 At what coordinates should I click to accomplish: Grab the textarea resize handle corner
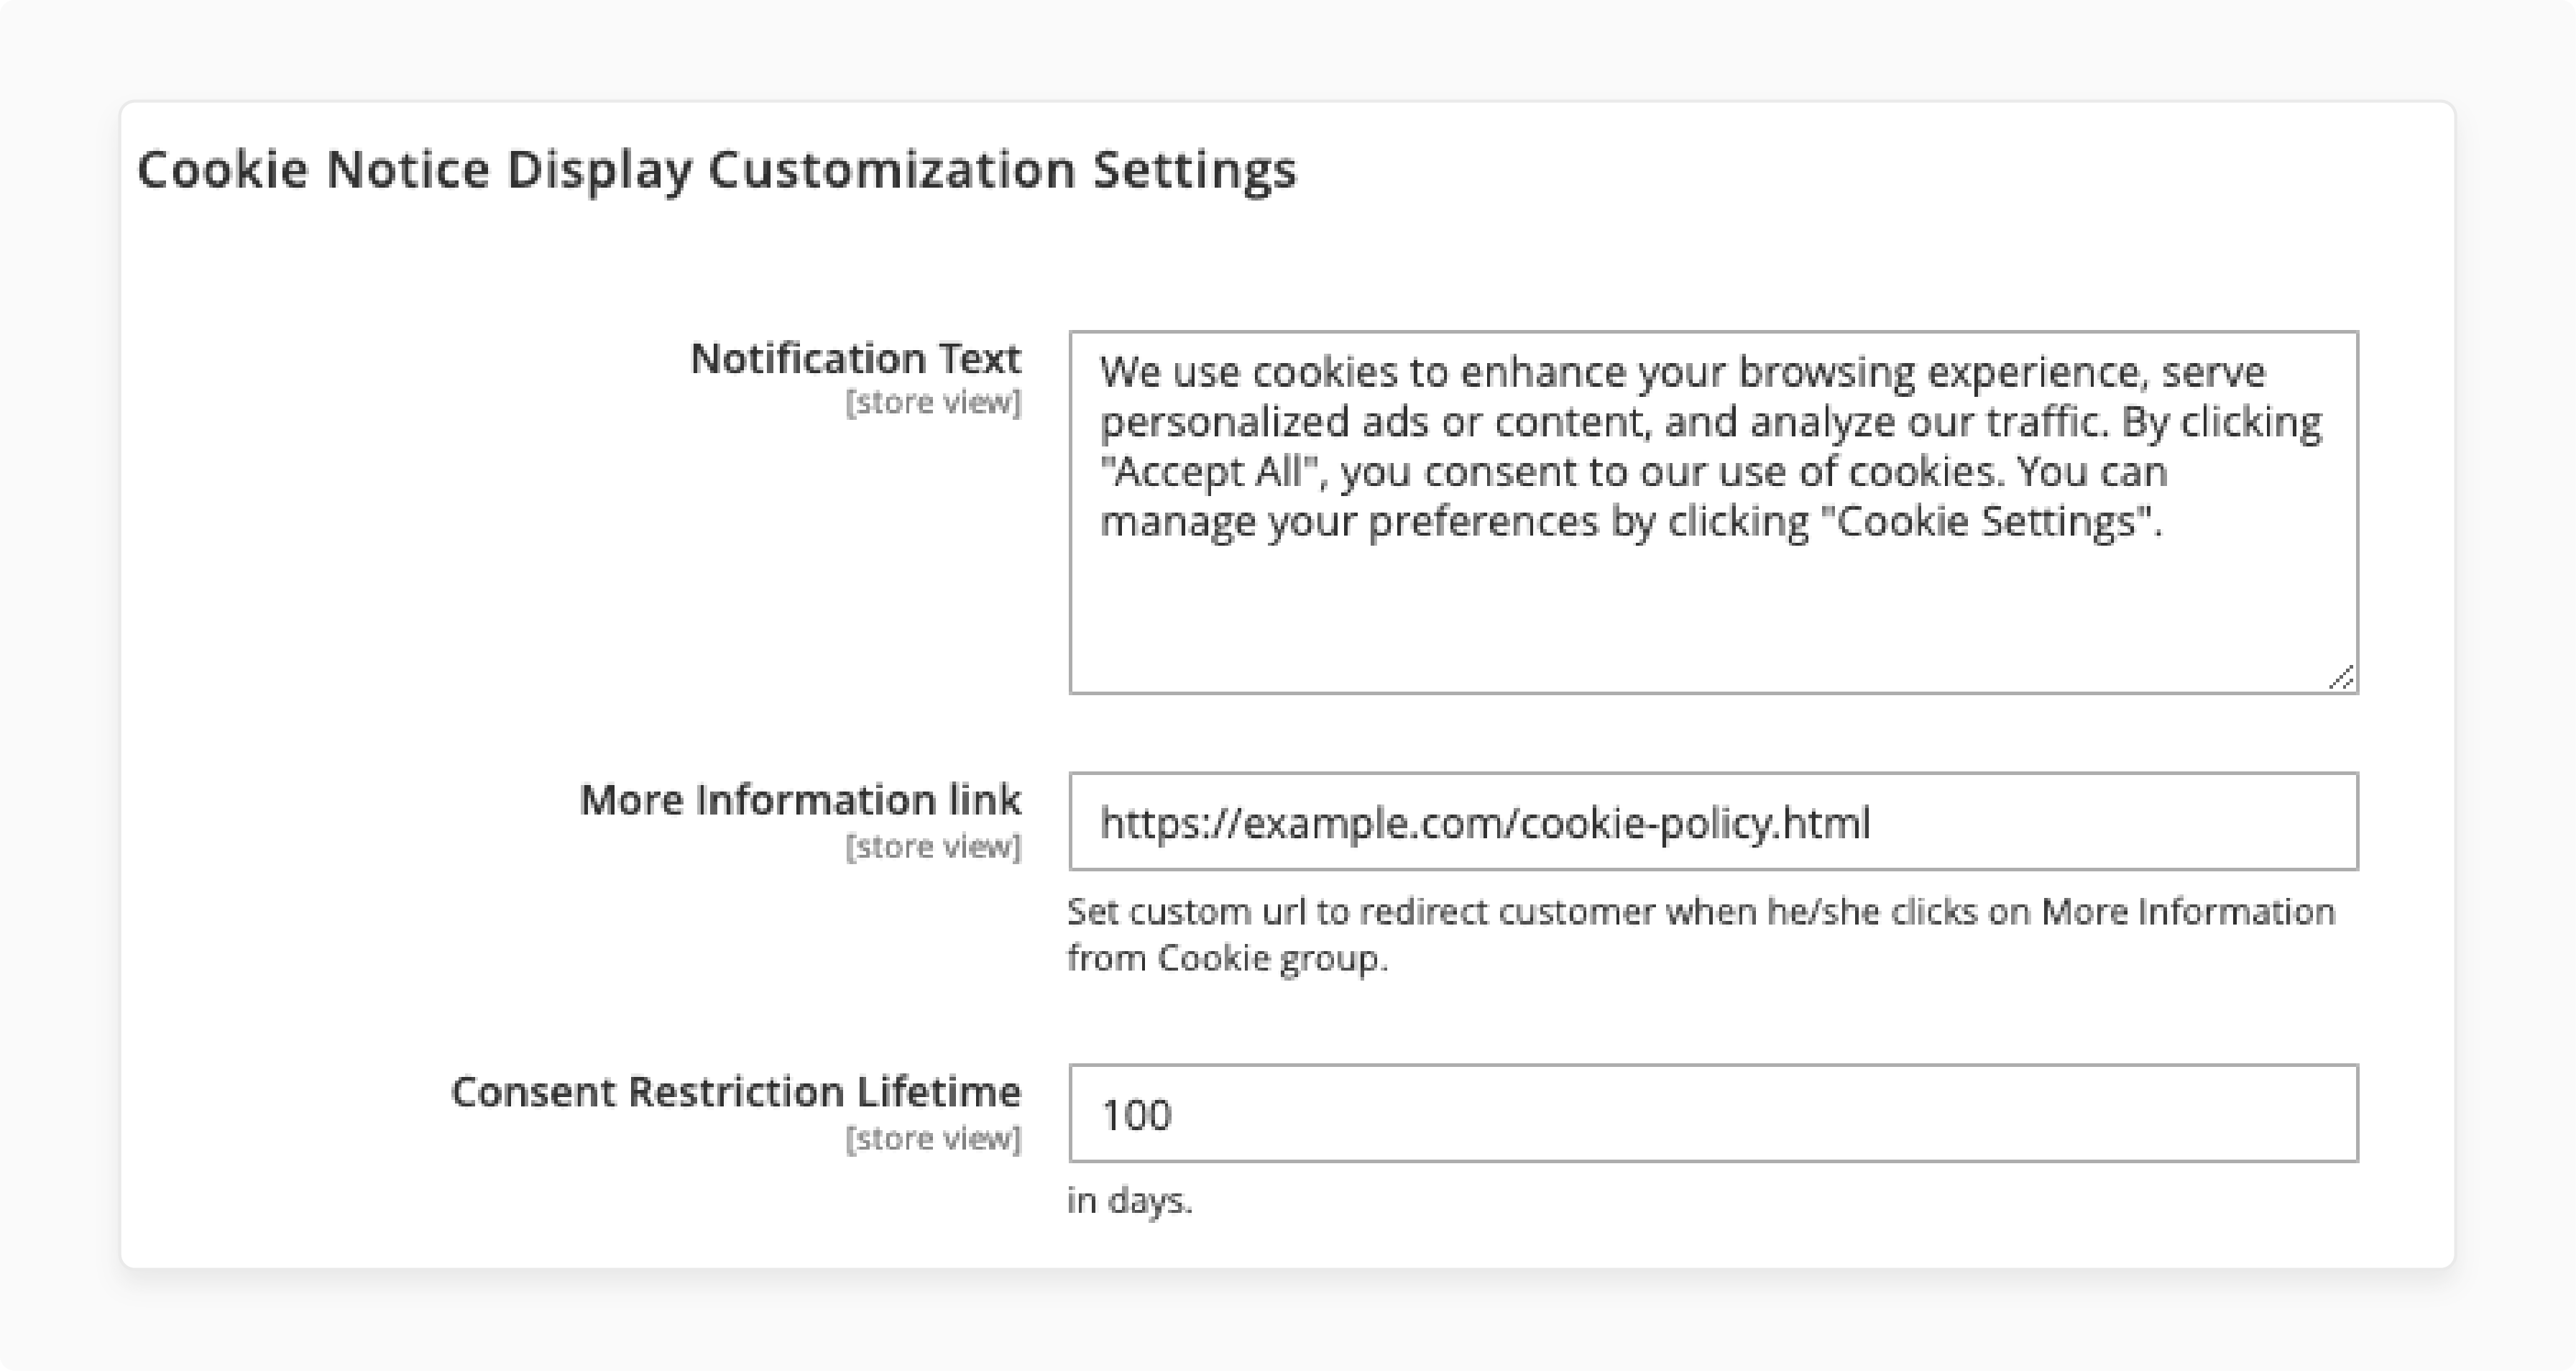pyautogui.click(x=2341, y=677)
